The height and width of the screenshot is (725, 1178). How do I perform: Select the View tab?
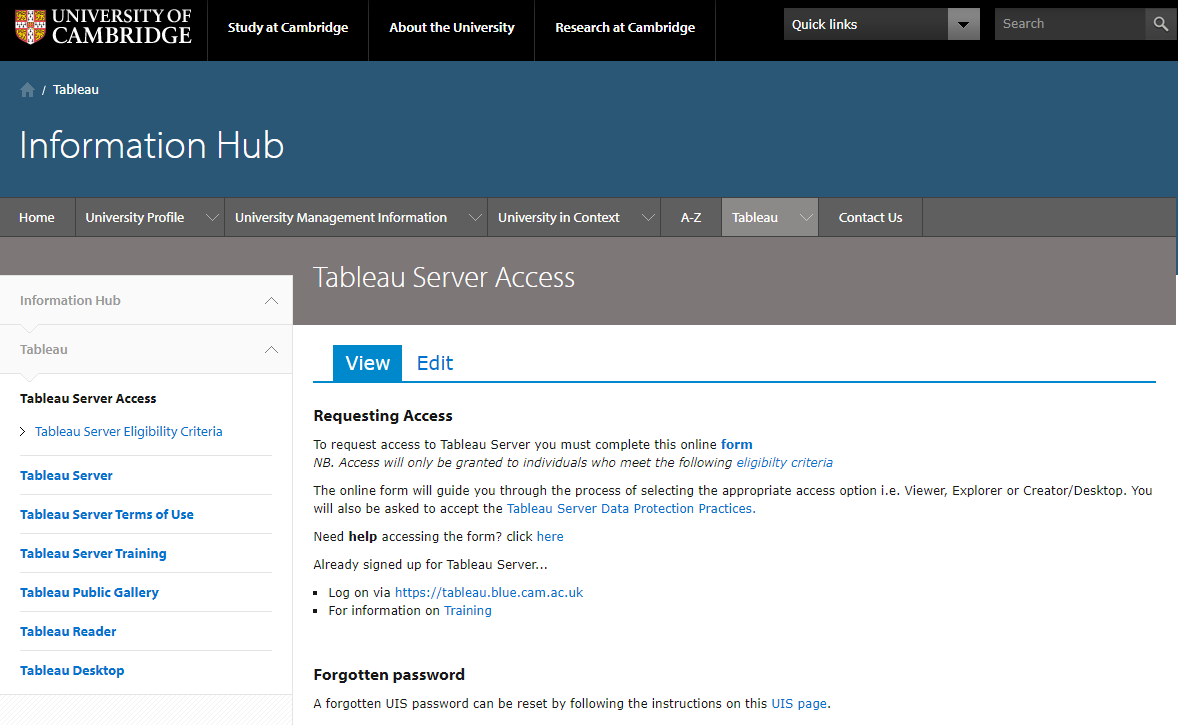[367, 363]
